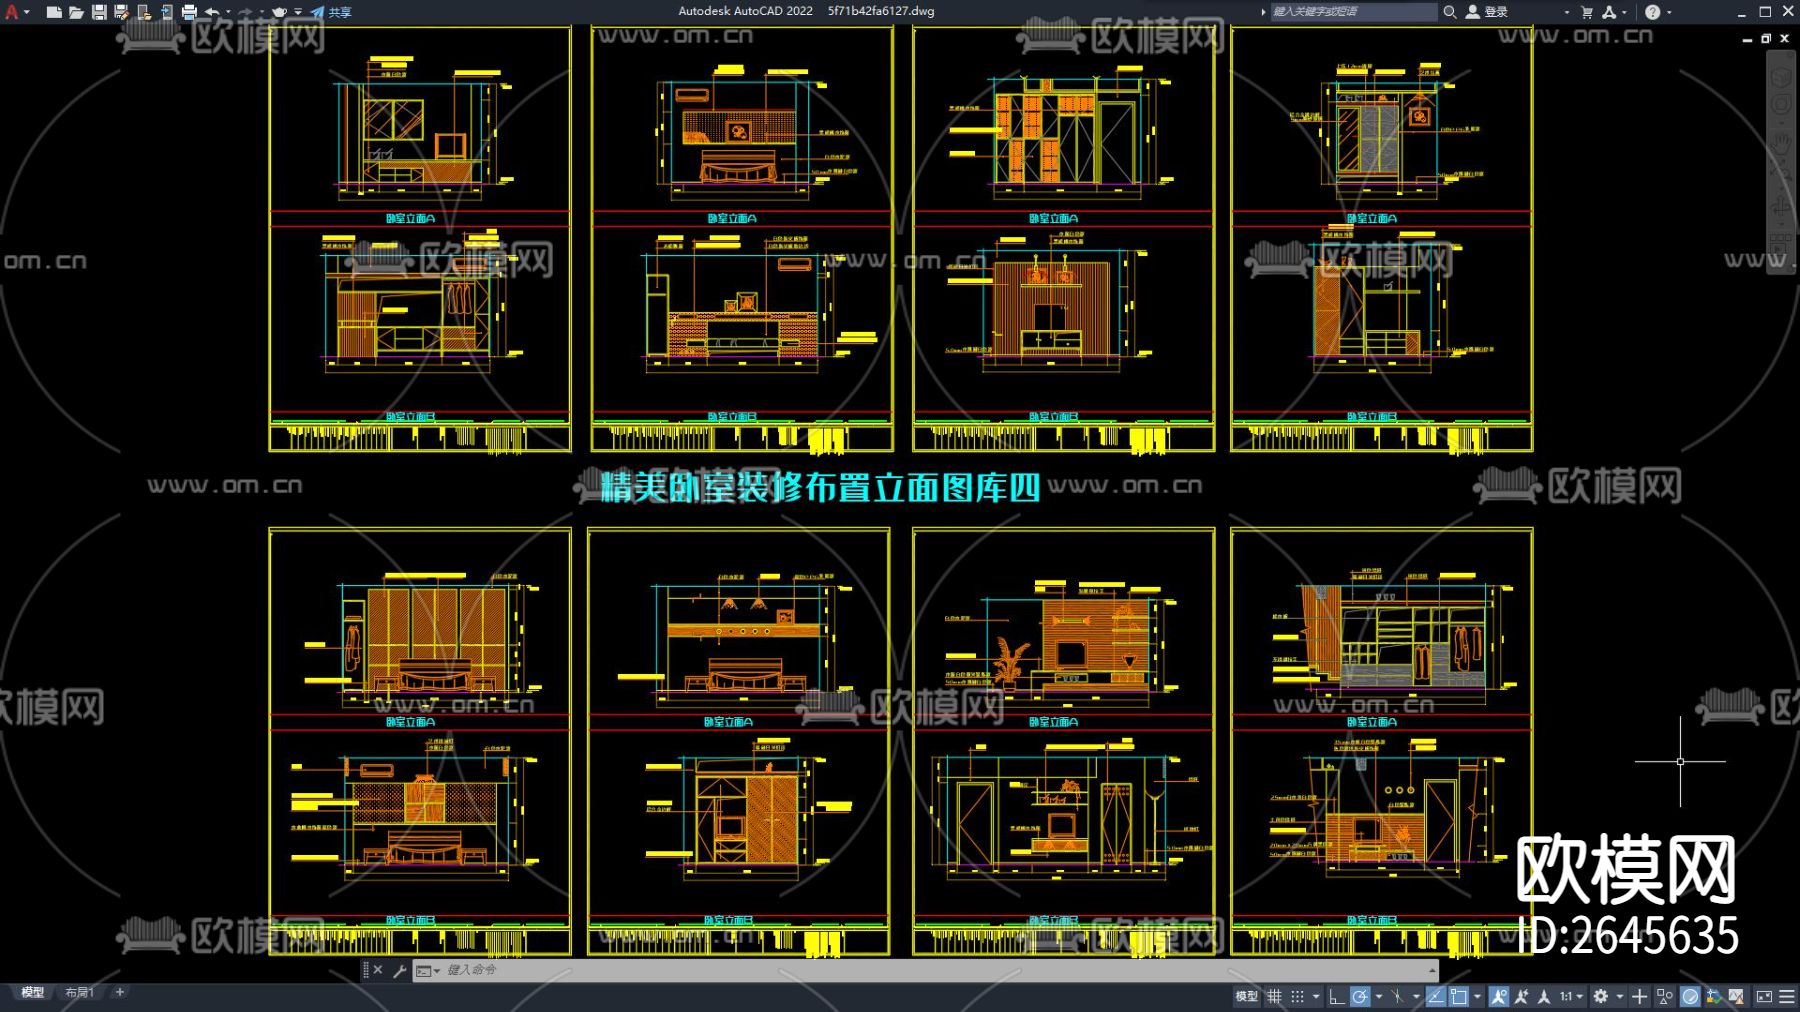The width and height of the screenshot is (1800, 1012).
Task: Switch to the 布局1 layout tab
Action: coord(79,991)
